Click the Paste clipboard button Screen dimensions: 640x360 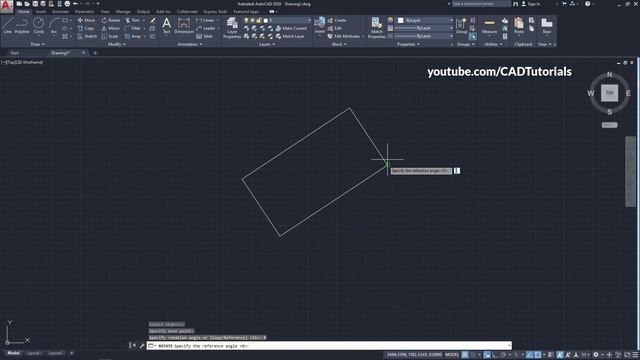click(x=519, y=26)
